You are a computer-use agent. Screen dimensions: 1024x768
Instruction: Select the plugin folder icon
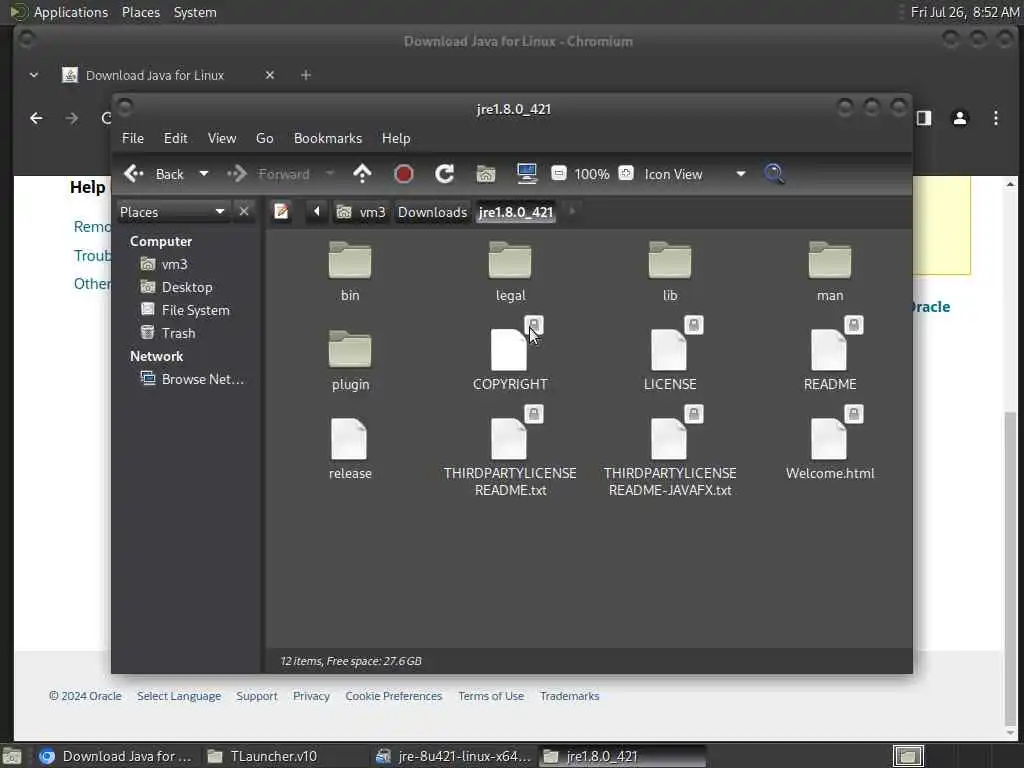pyautogui.click(x=350, y=350)
